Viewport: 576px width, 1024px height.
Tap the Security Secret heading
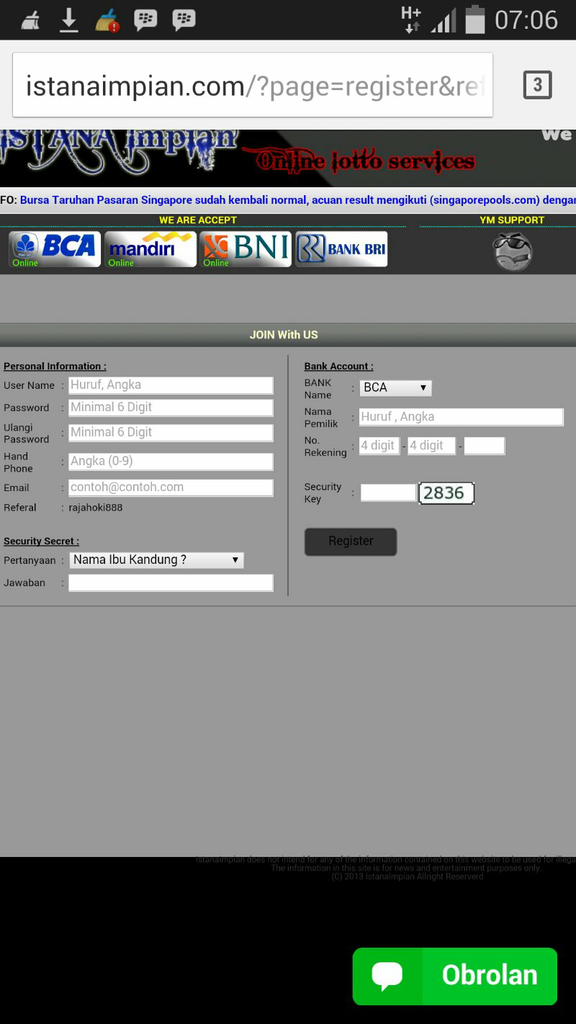tap(41, 541)
